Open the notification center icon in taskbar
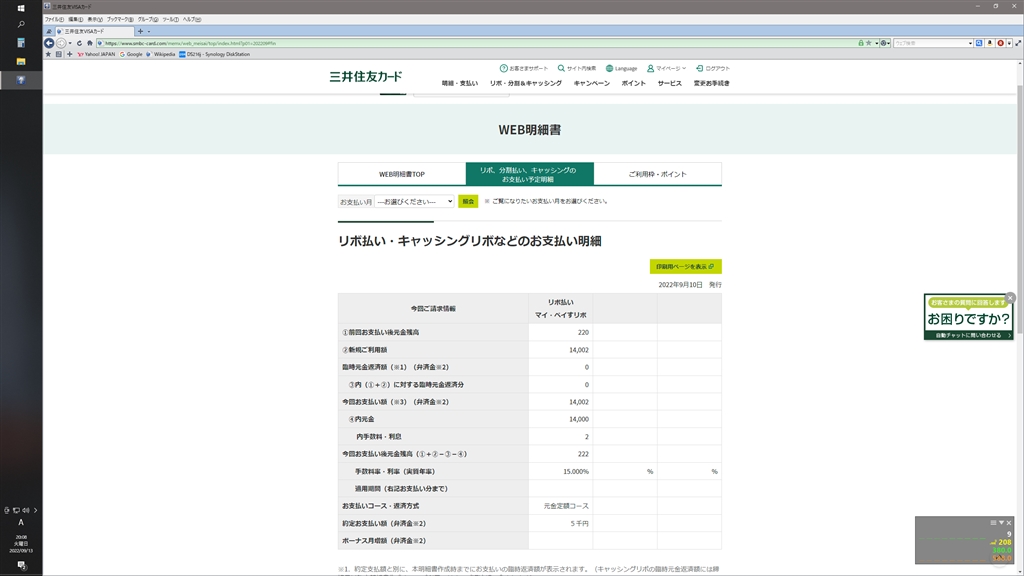The image size is (1024, 576). click(21, 565)
